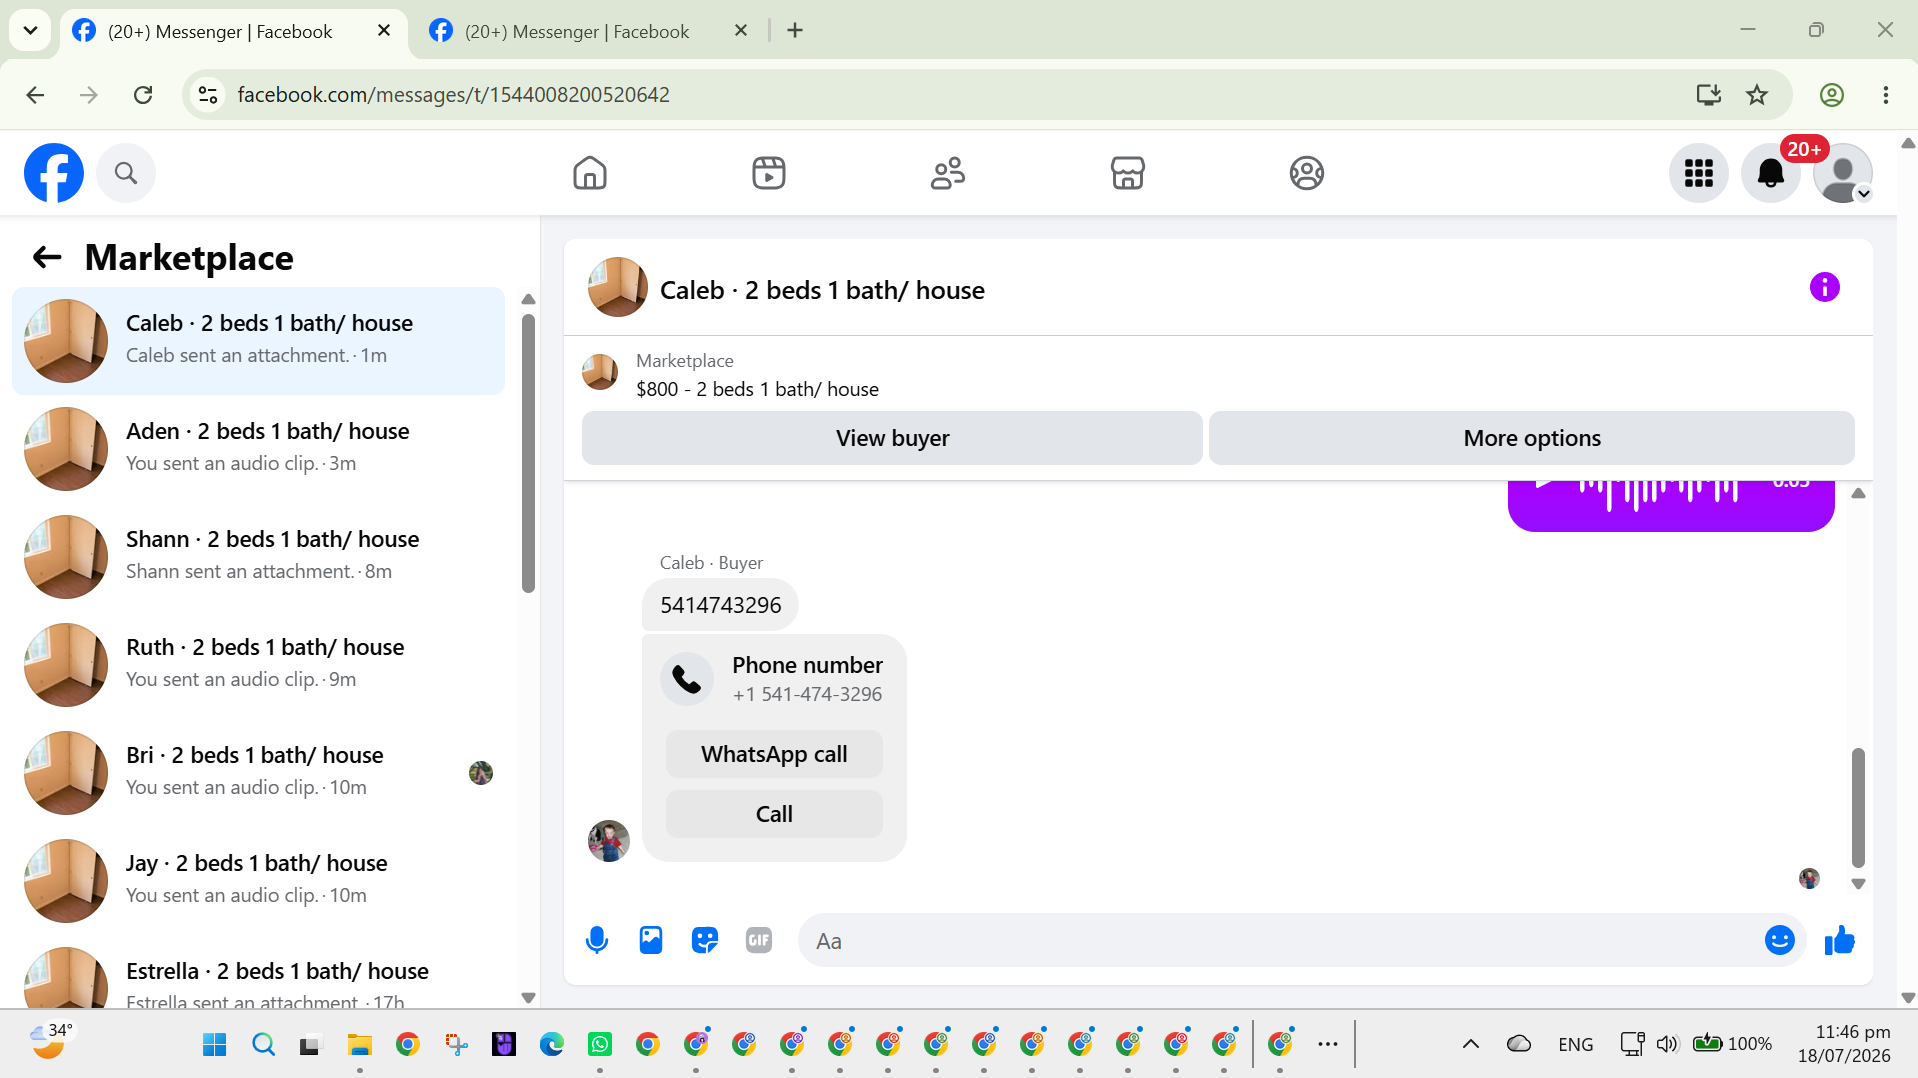Open Chrome profile icon
Screen dimensions: 1918x1078
(x=1831, y=95)
